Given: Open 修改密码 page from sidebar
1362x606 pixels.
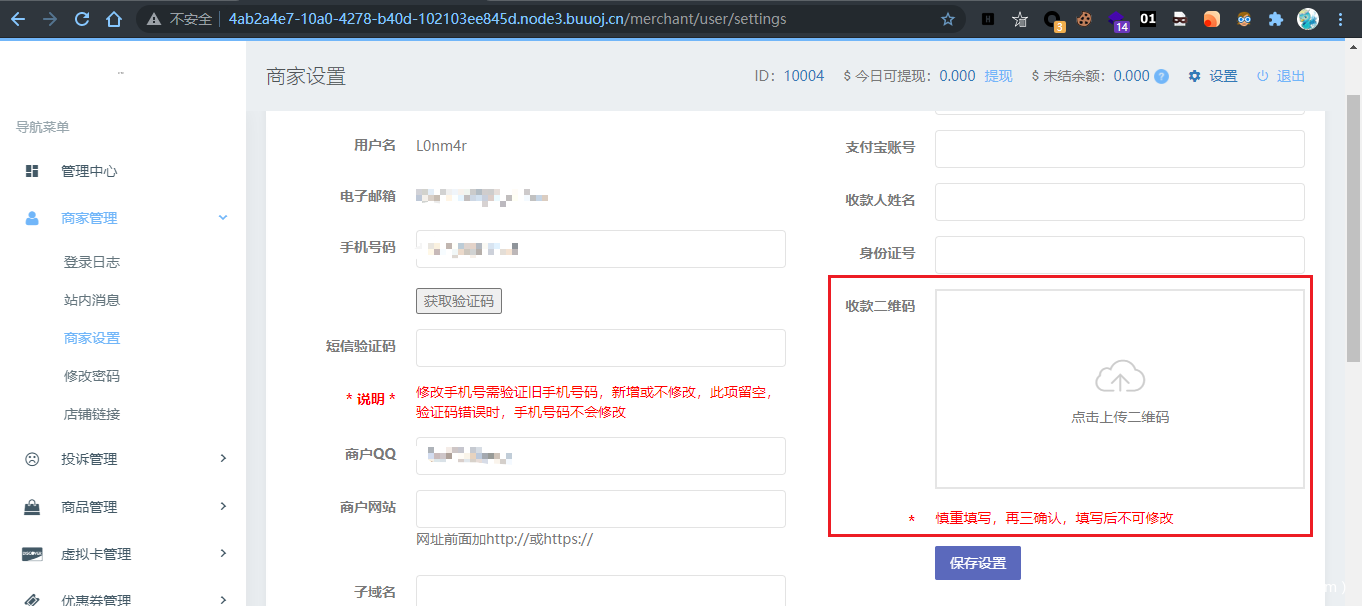Looking at the screenshot, I should [x=92, y=376].
